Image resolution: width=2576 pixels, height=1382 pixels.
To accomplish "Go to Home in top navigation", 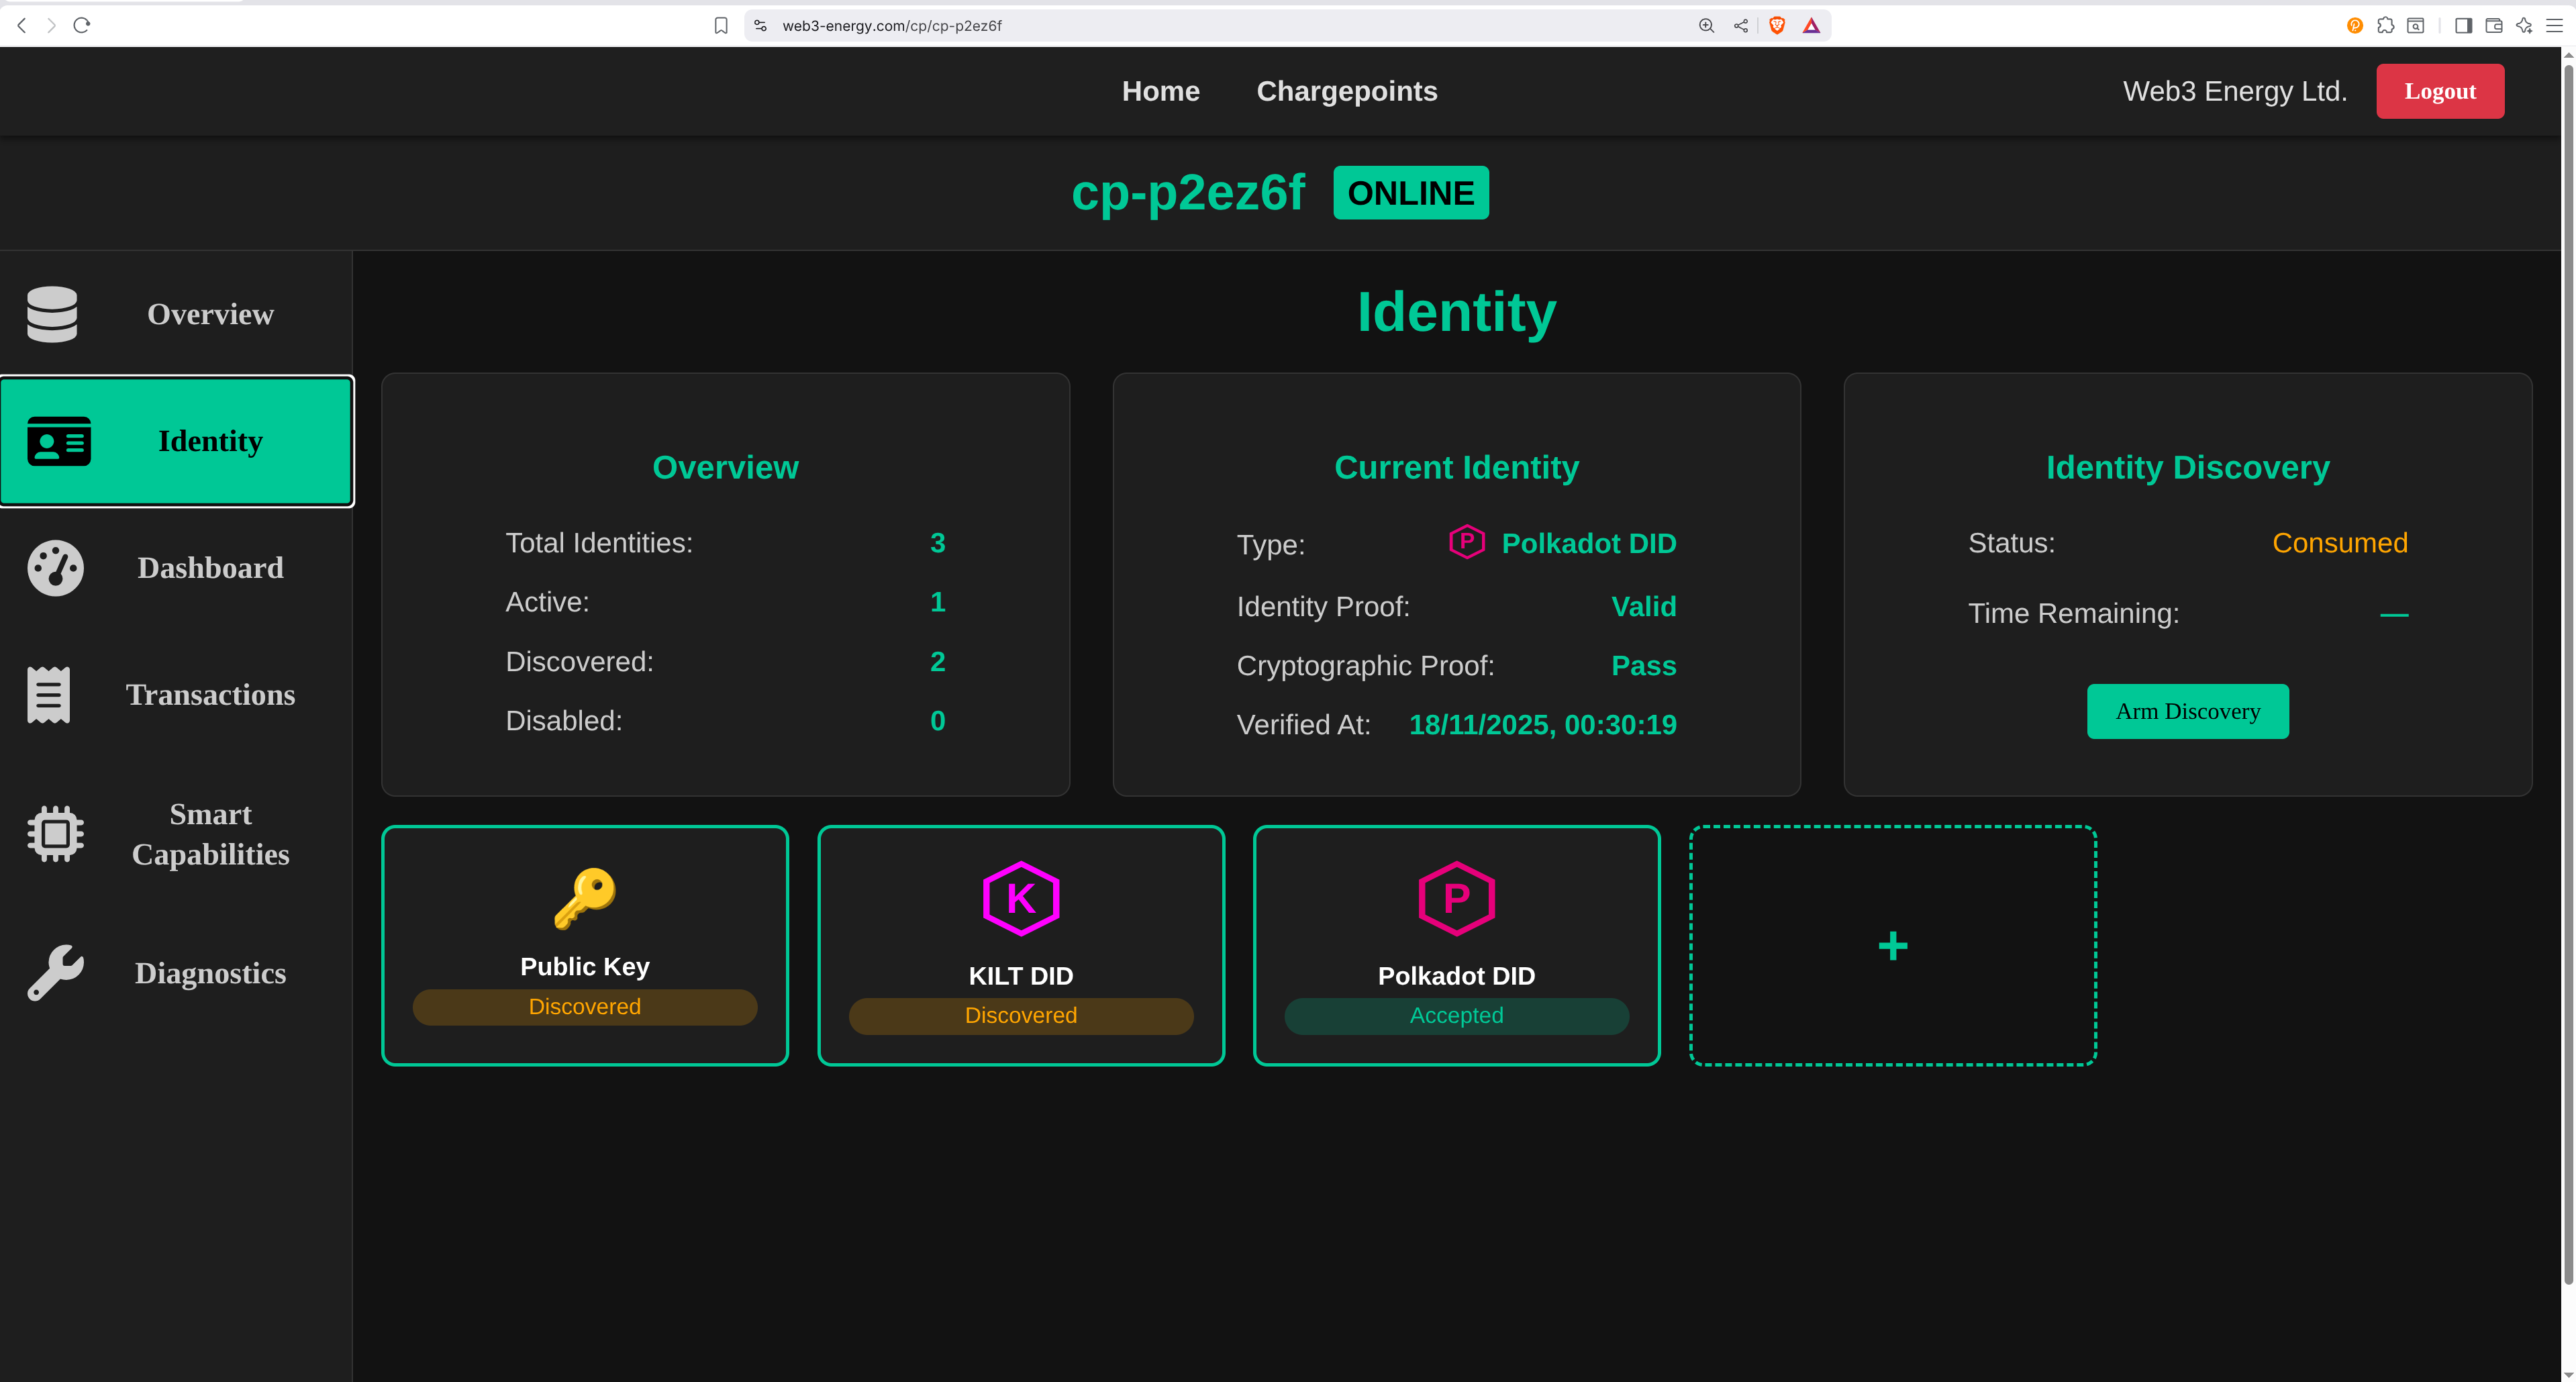I will point(1160,91).
